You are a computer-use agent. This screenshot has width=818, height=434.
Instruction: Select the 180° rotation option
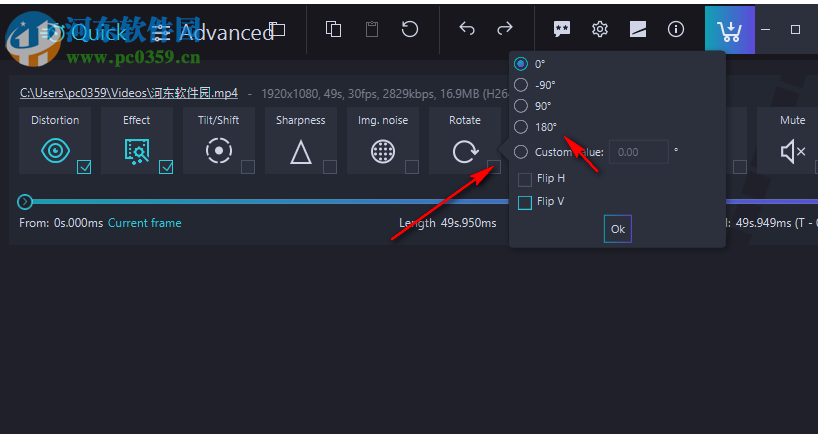tap(521, 127)
